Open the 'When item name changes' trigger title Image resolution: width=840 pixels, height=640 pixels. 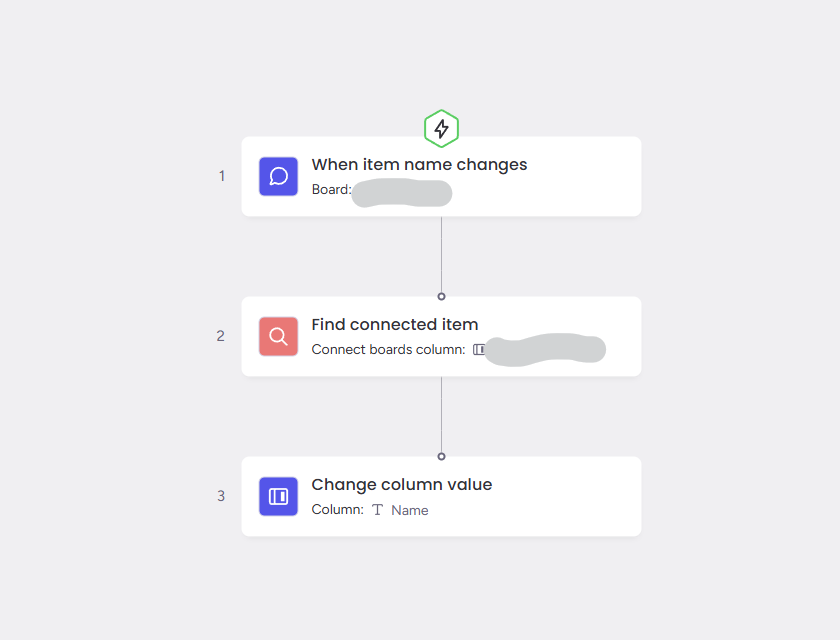(419, 165)
